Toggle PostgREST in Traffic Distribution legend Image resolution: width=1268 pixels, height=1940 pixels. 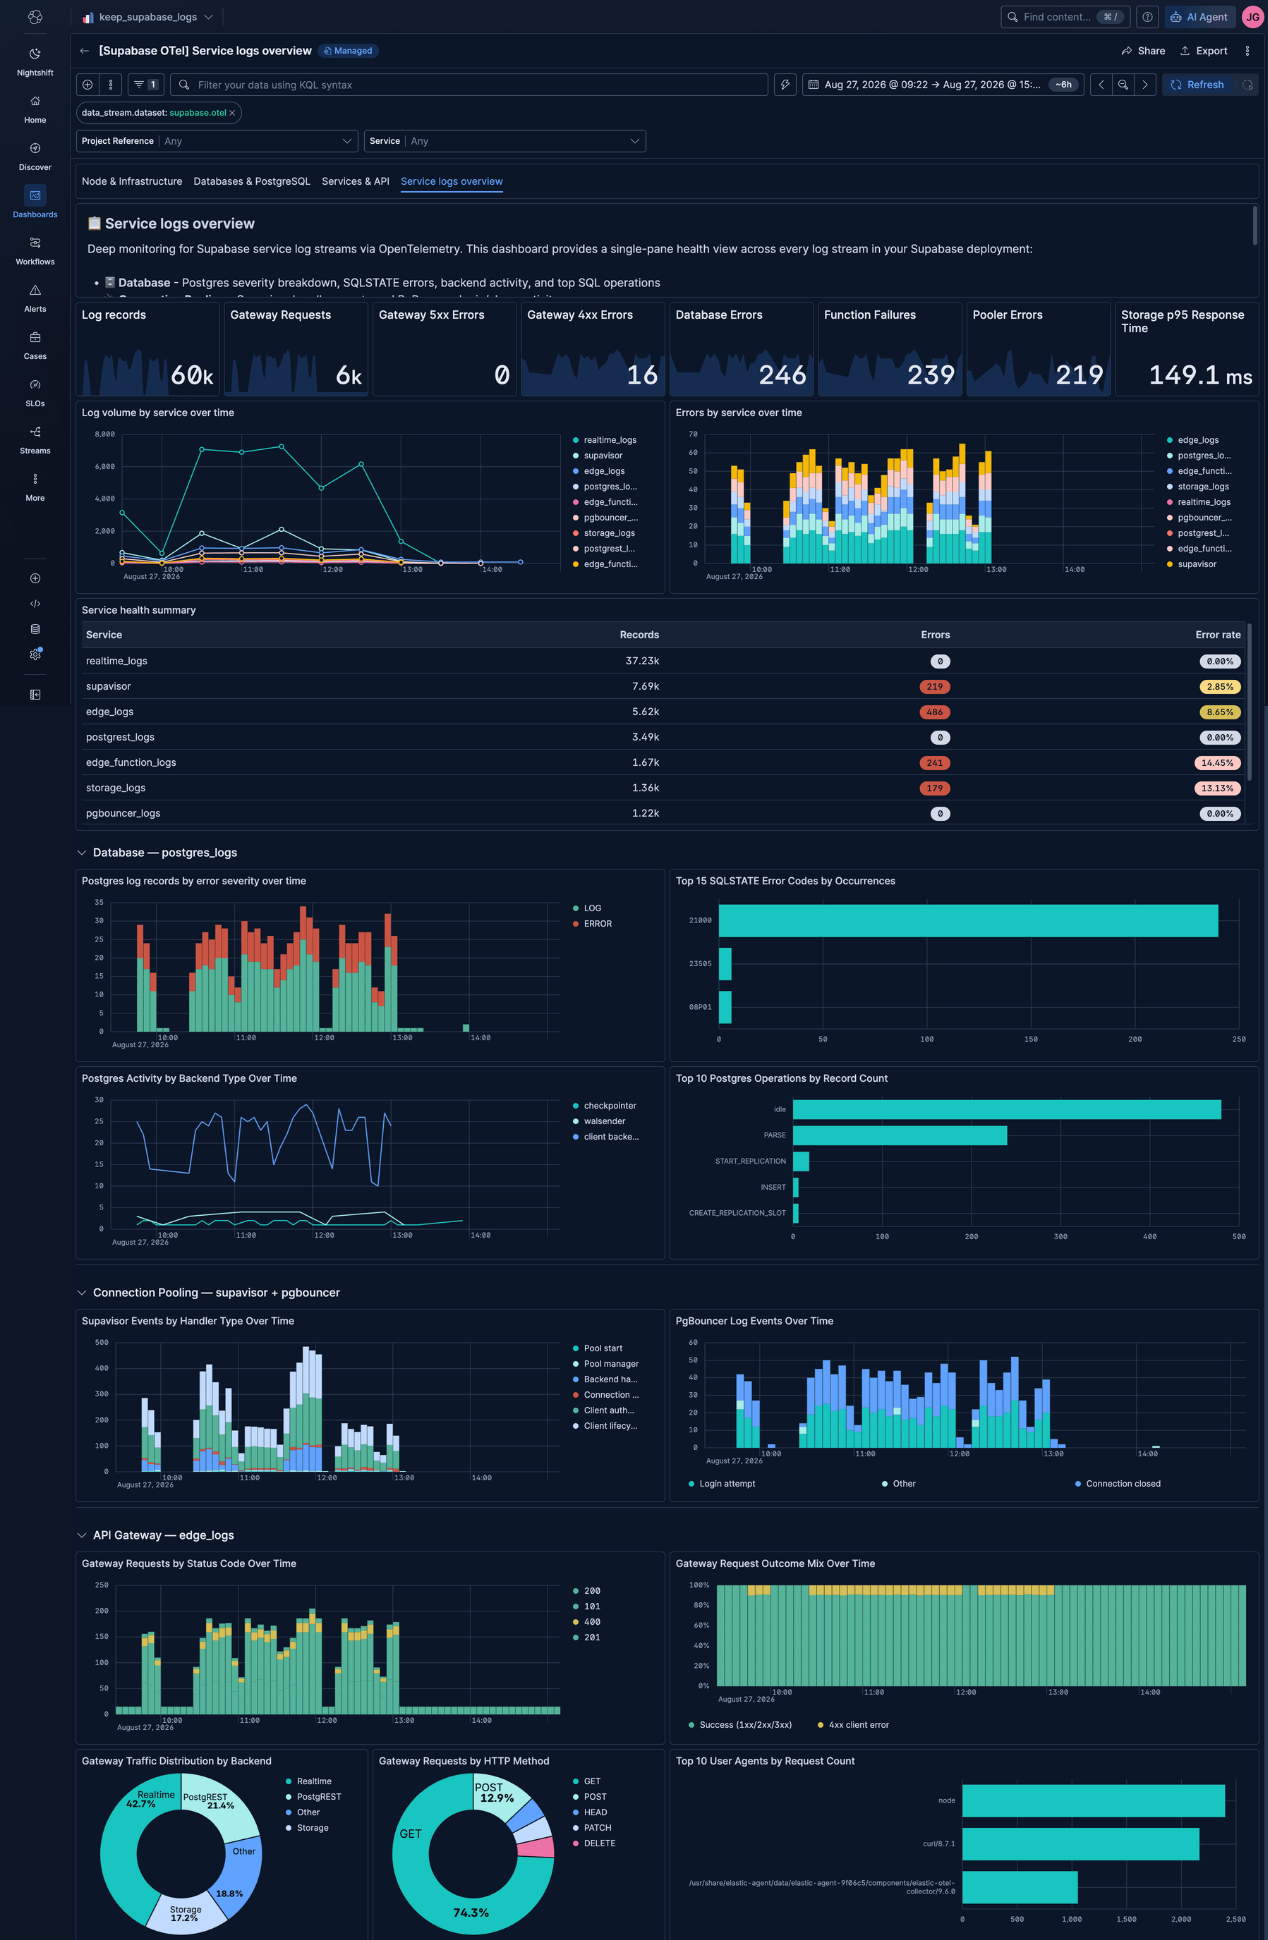point(318,1797)
